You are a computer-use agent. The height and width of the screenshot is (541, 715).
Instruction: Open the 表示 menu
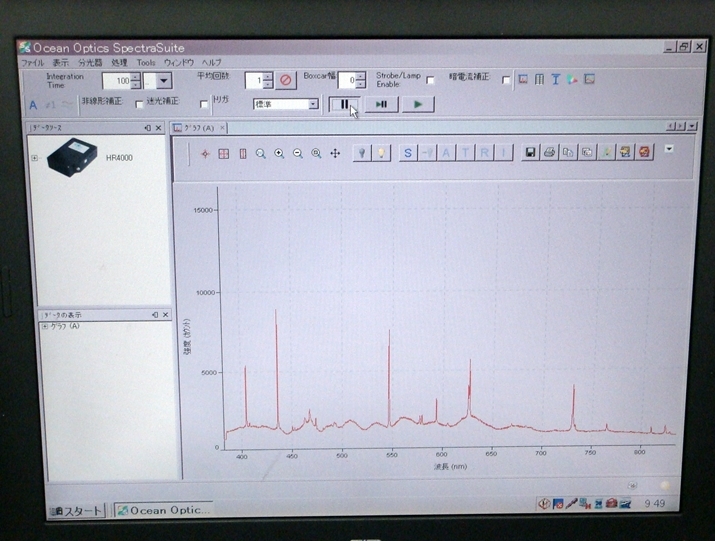coord(61,62)
